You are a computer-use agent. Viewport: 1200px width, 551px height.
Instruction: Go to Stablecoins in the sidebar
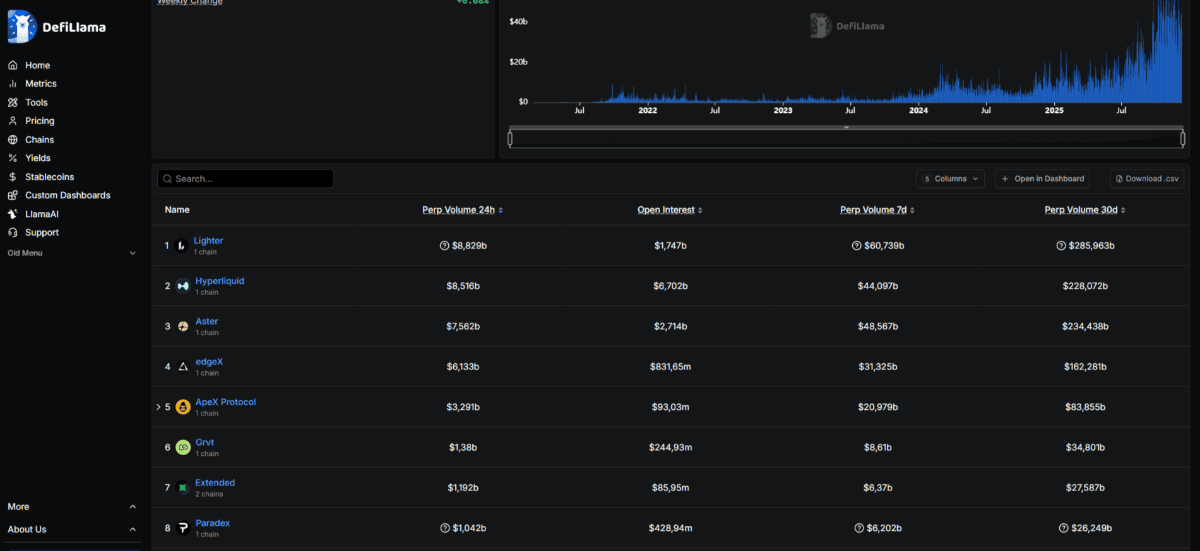(52, 177)
